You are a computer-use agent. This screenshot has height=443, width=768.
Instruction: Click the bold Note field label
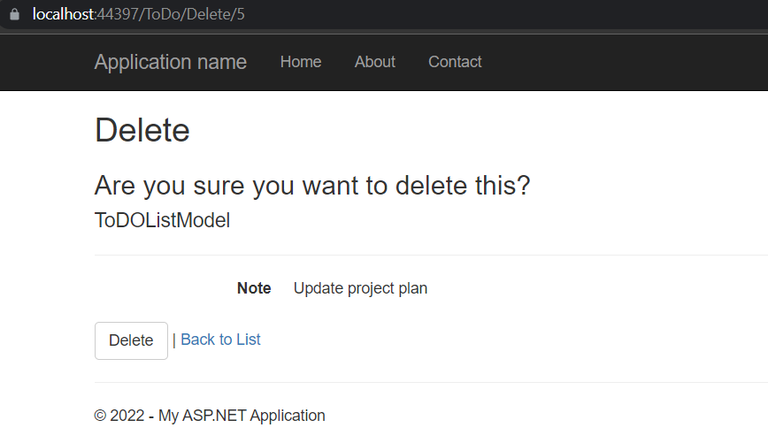(x=254, y=288)
